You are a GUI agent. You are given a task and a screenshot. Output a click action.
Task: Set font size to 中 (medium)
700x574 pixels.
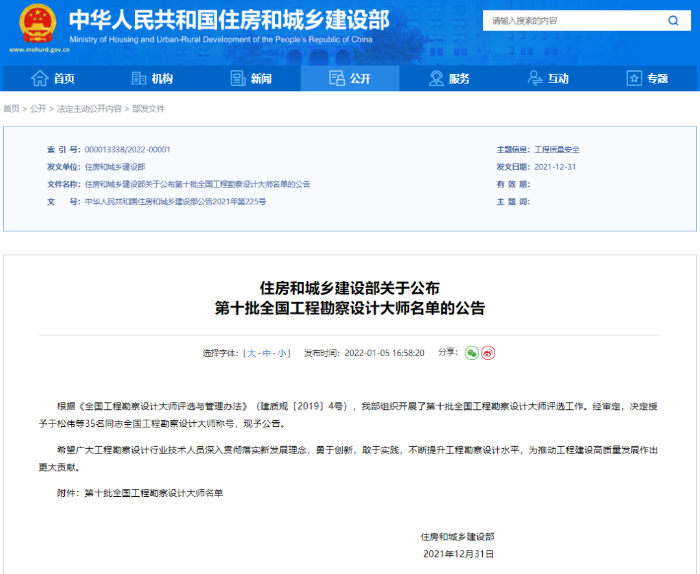(267, 353)
